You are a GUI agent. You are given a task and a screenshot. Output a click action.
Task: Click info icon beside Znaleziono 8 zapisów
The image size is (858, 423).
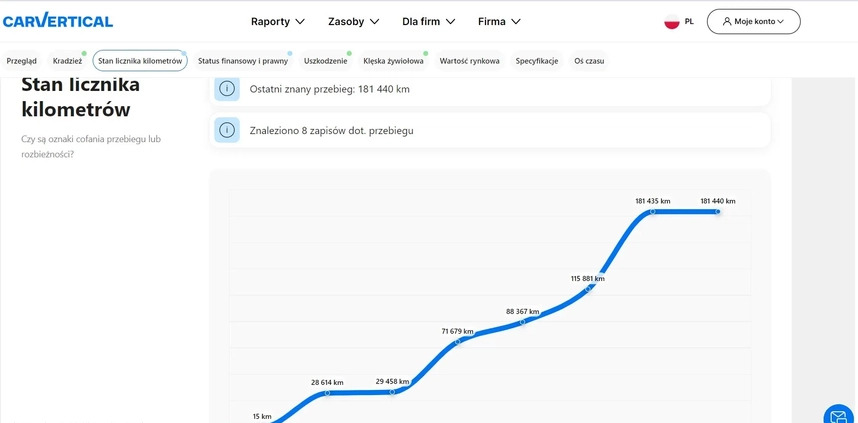coord(227,130)
